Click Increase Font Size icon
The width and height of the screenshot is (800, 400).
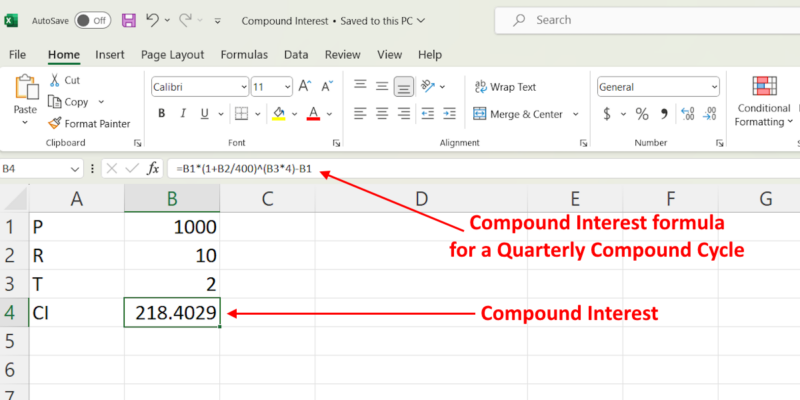(x=305, y=86)
